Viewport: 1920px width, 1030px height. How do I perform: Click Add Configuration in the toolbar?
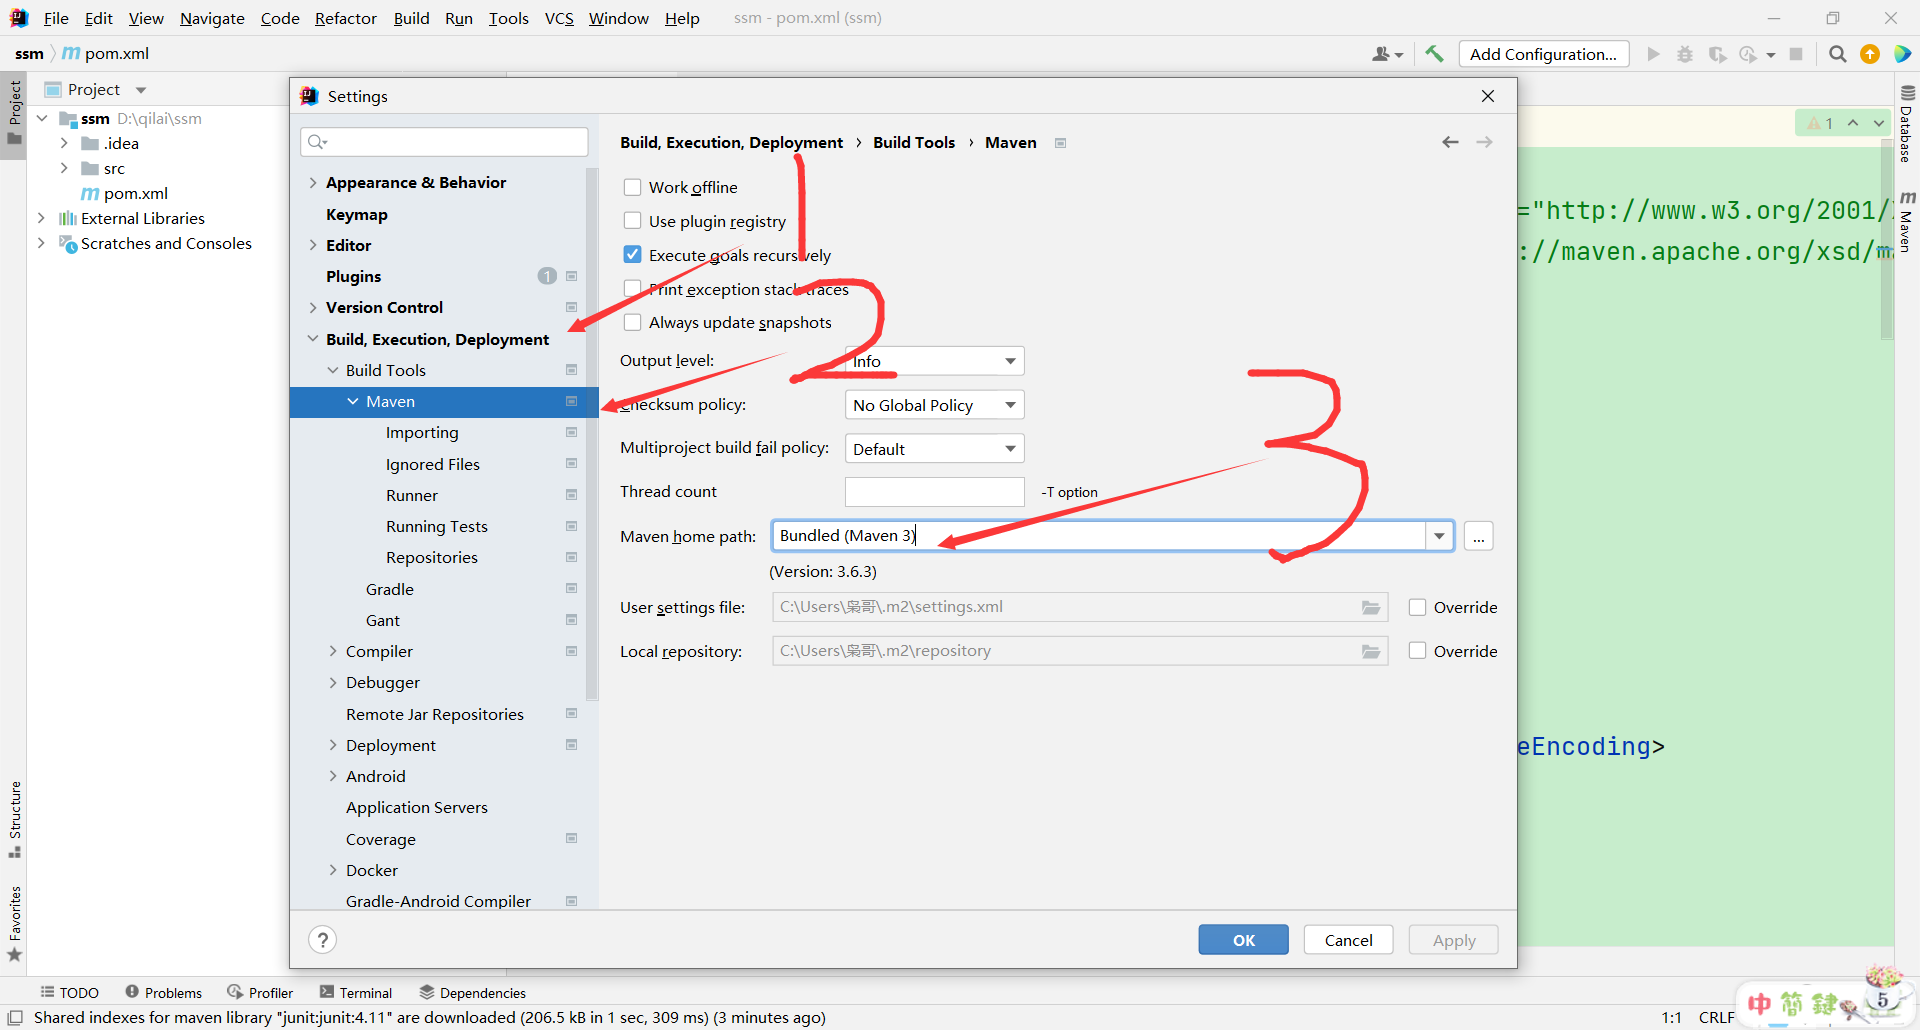(x=1543, y=54)
